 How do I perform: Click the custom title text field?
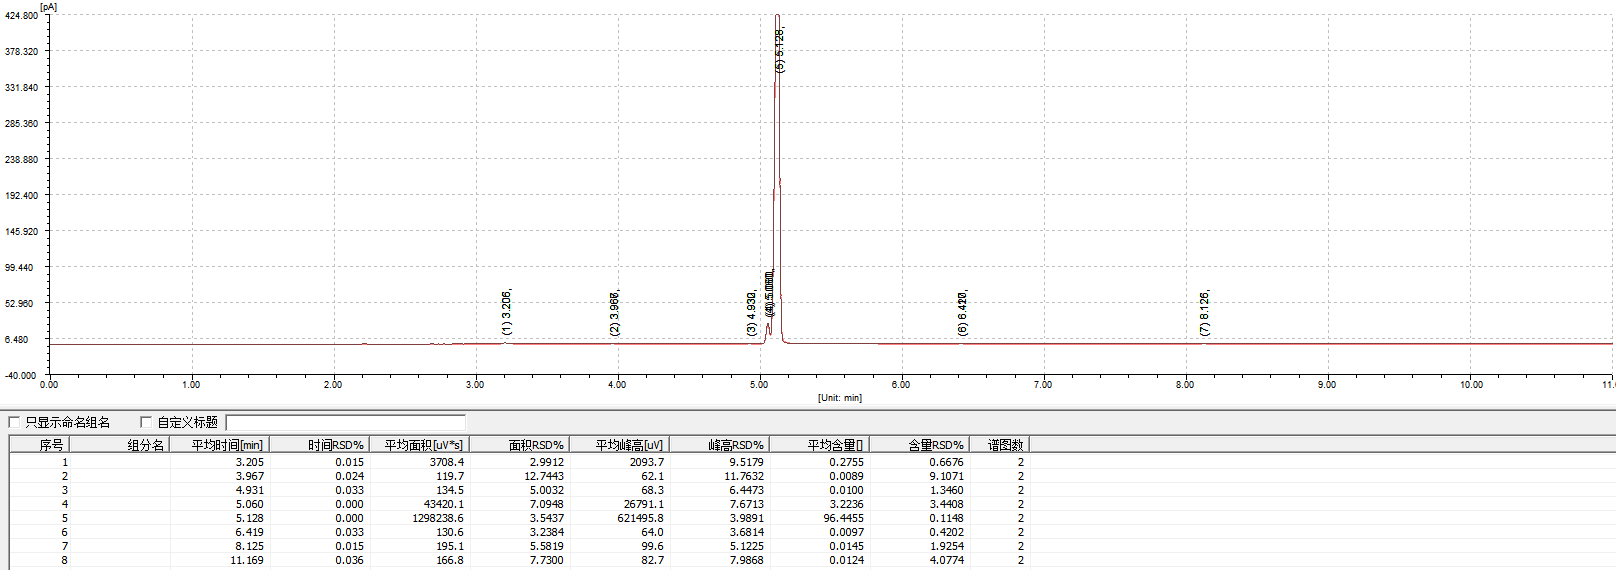(x=345, y=422)
